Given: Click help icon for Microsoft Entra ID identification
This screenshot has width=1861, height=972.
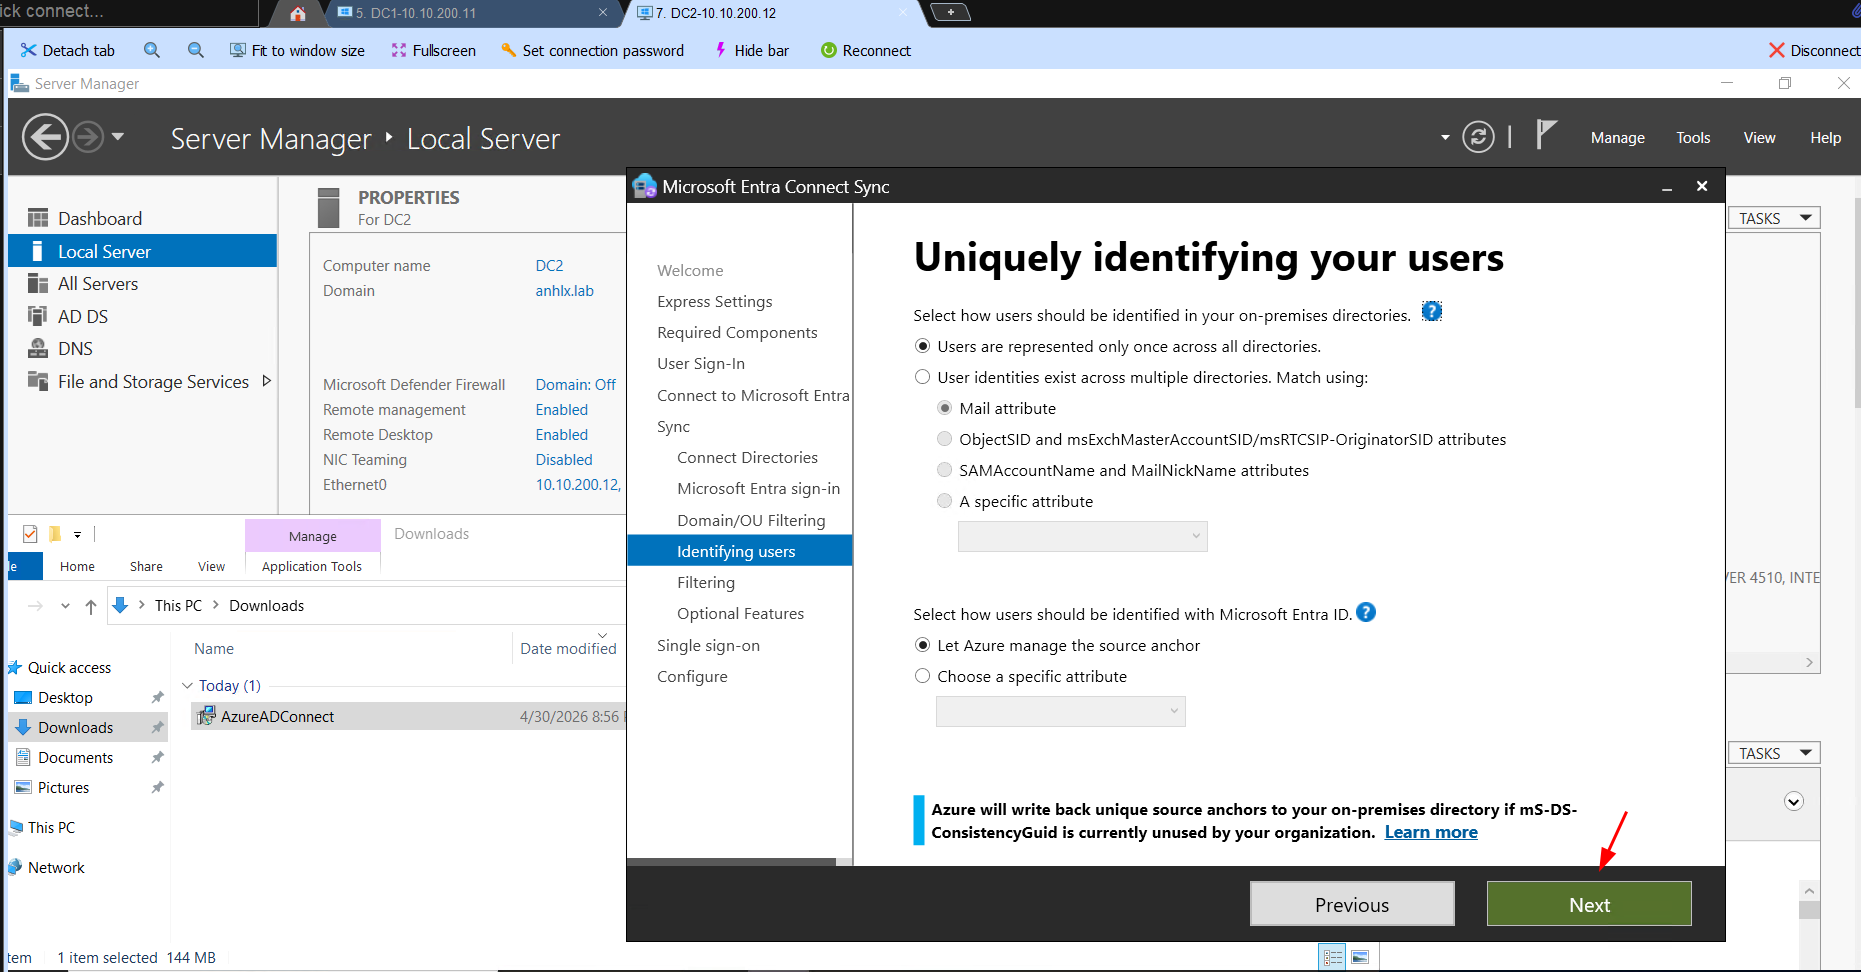Looking at the screenshot, I should [1366, 612].
